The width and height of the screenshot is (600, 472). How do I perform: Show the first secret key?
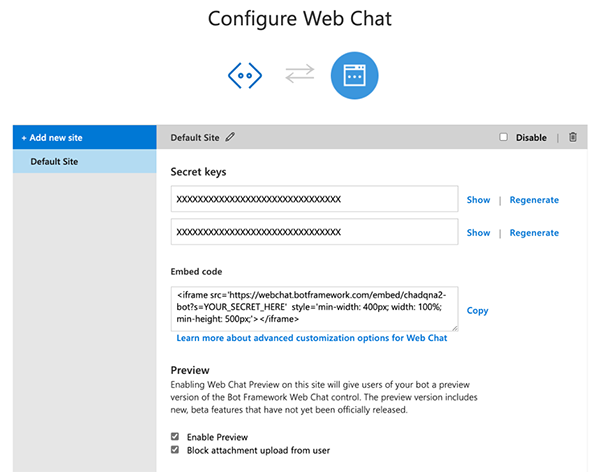[x=478, y=199]
